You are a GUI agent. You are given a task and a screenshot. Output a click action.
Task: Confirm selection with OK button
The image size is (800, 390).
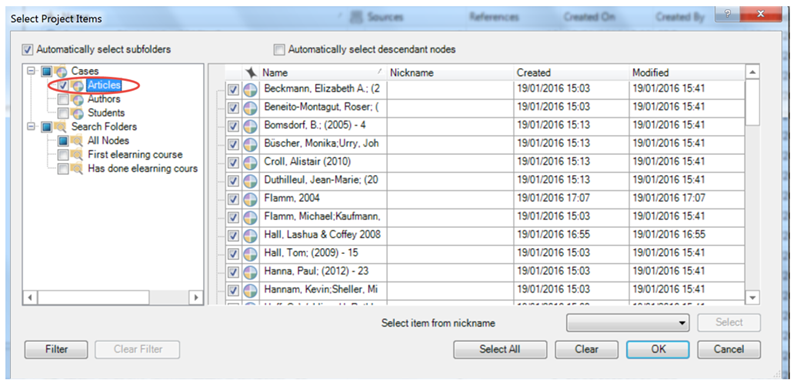coord(658,350)
